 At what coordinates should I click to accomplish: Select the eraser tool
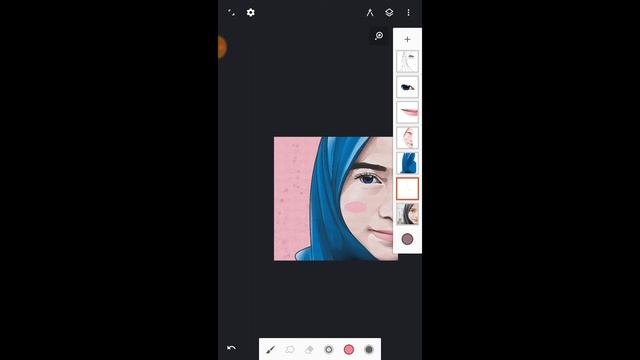(x=309, y=350)
